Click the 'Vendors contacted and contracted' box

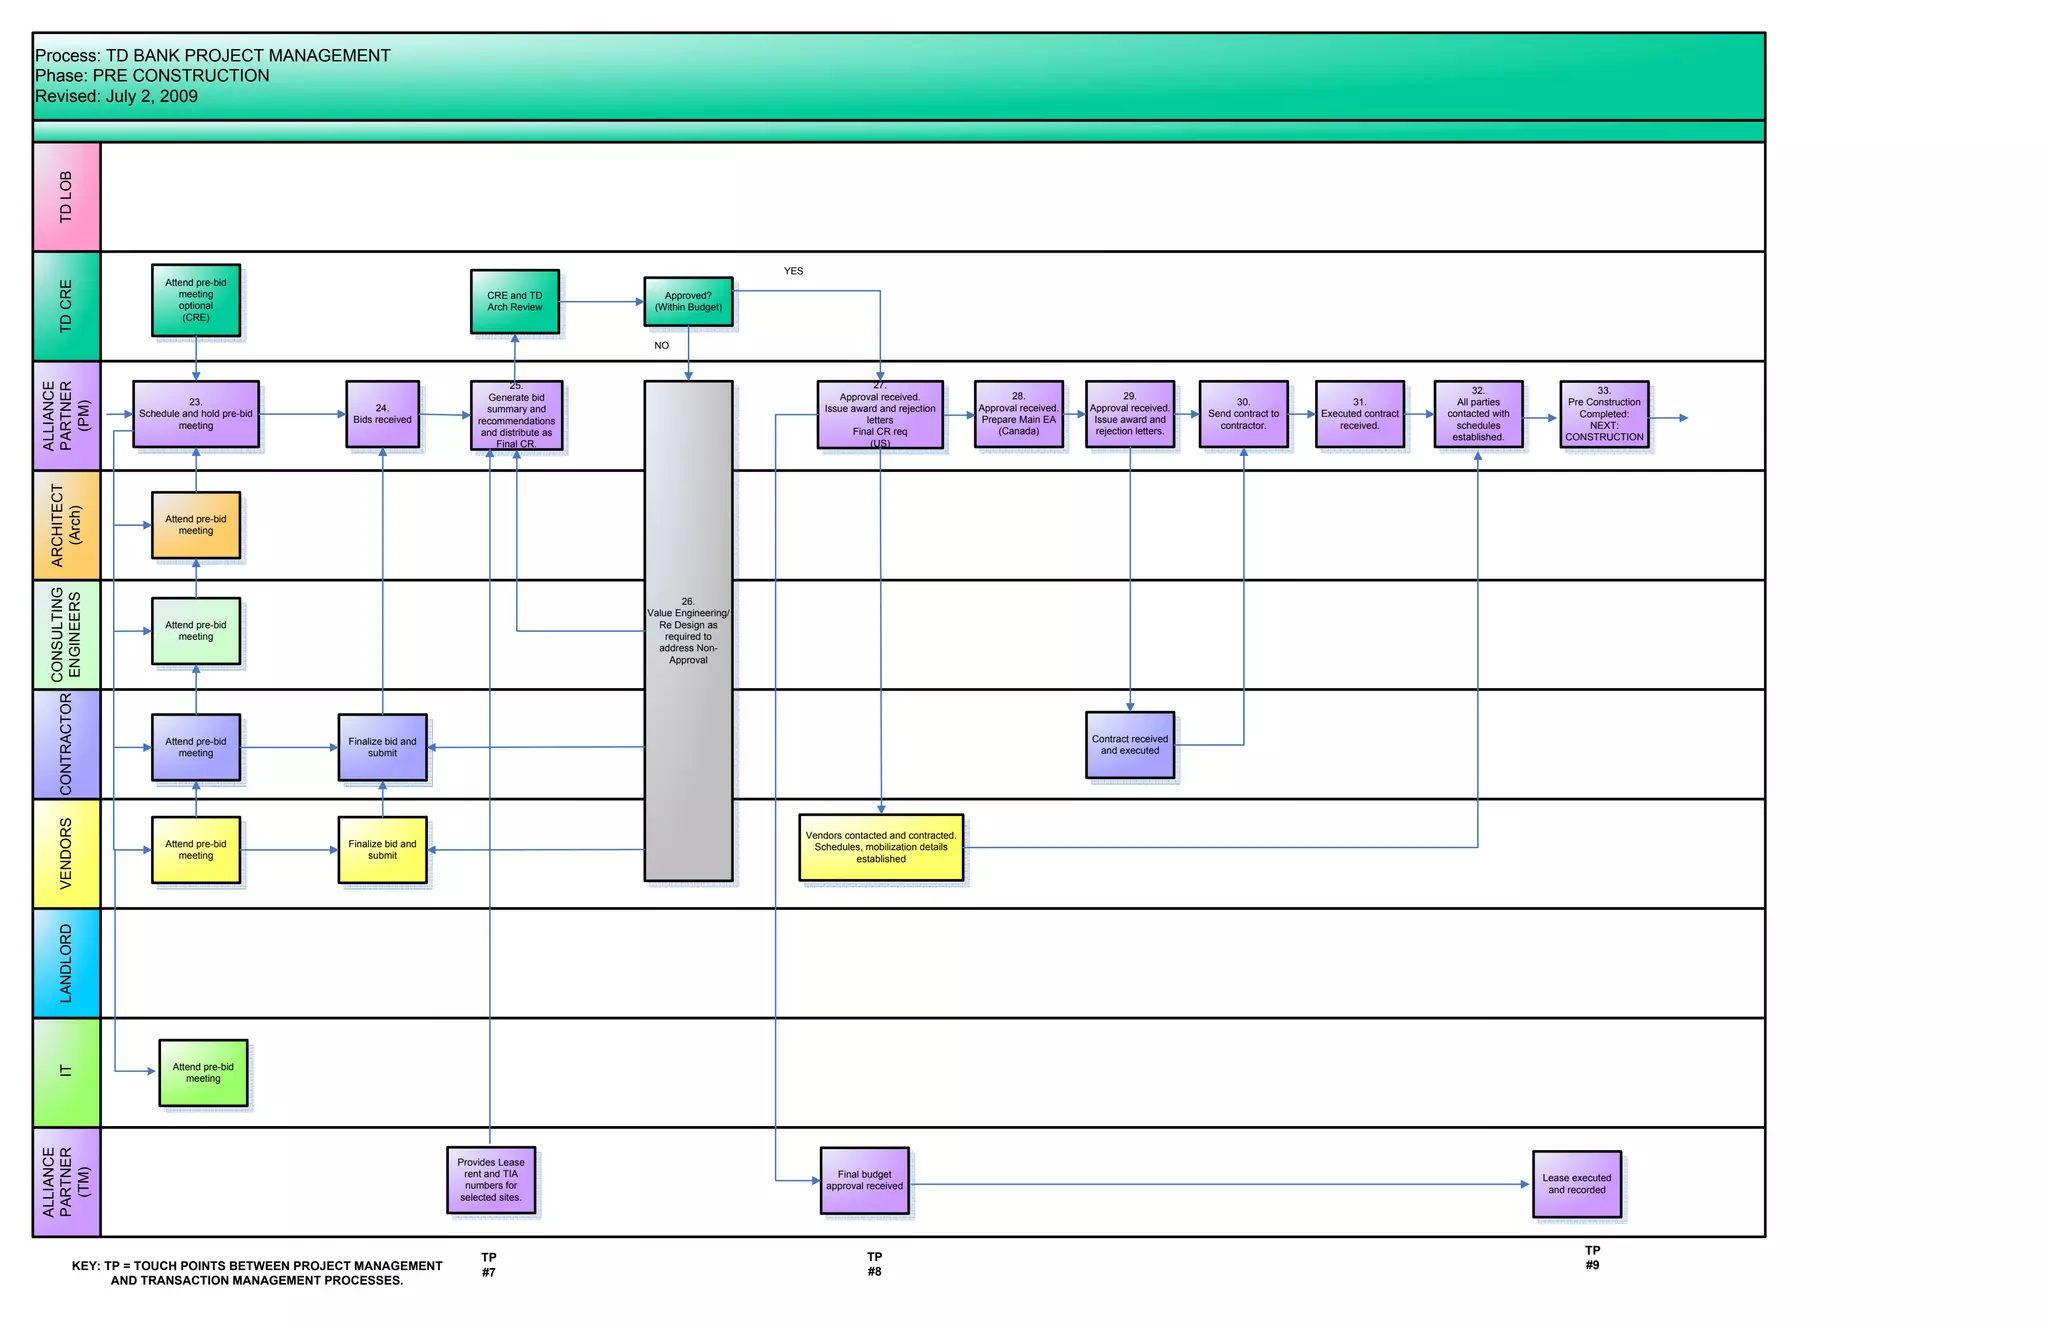tap(881, 848)
